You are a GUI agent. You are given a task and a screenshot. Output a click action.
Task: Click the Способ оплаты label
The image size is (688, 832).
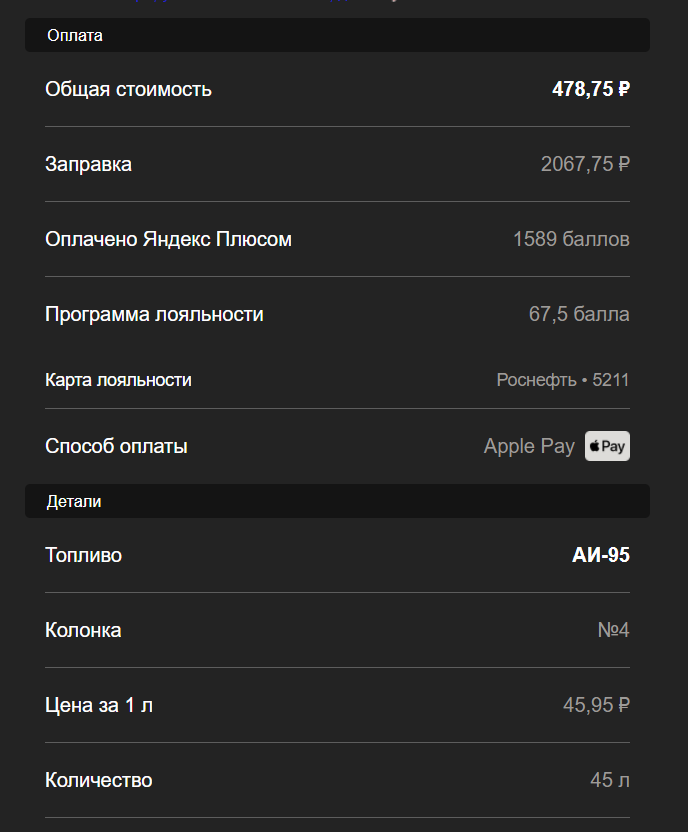pos(116,446)
